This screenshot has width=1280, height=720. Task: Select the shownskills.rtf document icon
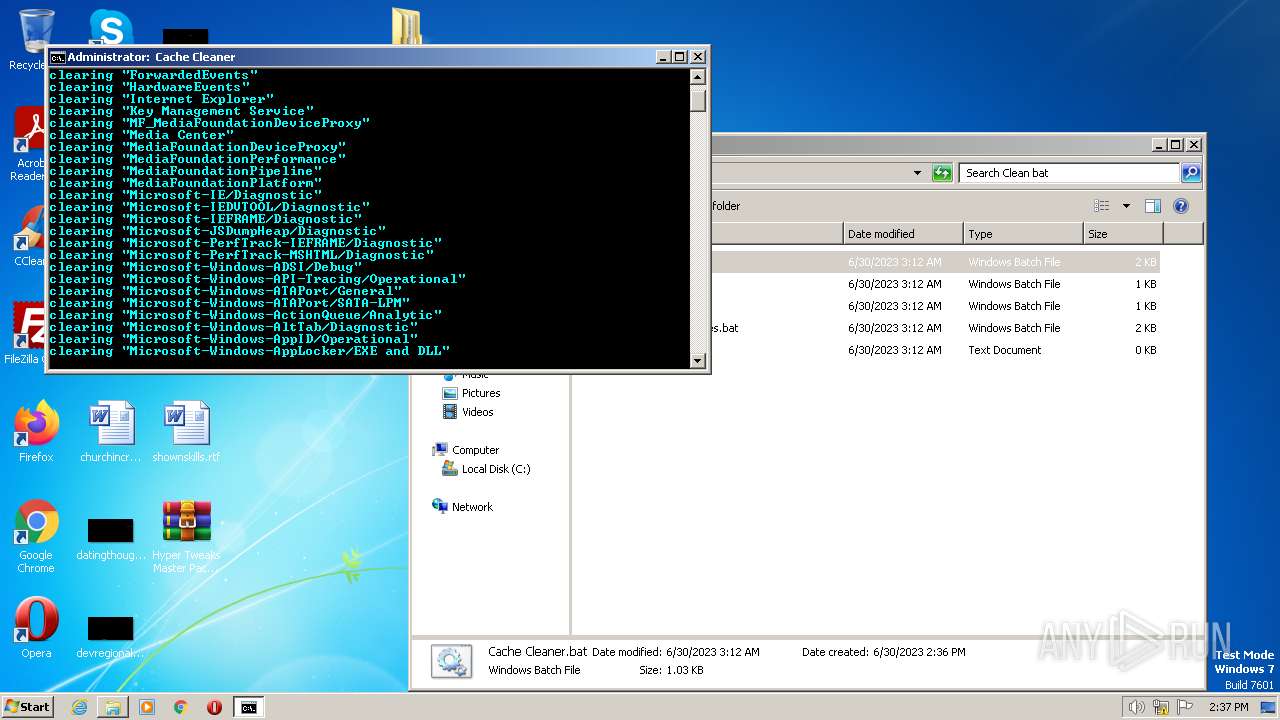(x=186, y=431)
